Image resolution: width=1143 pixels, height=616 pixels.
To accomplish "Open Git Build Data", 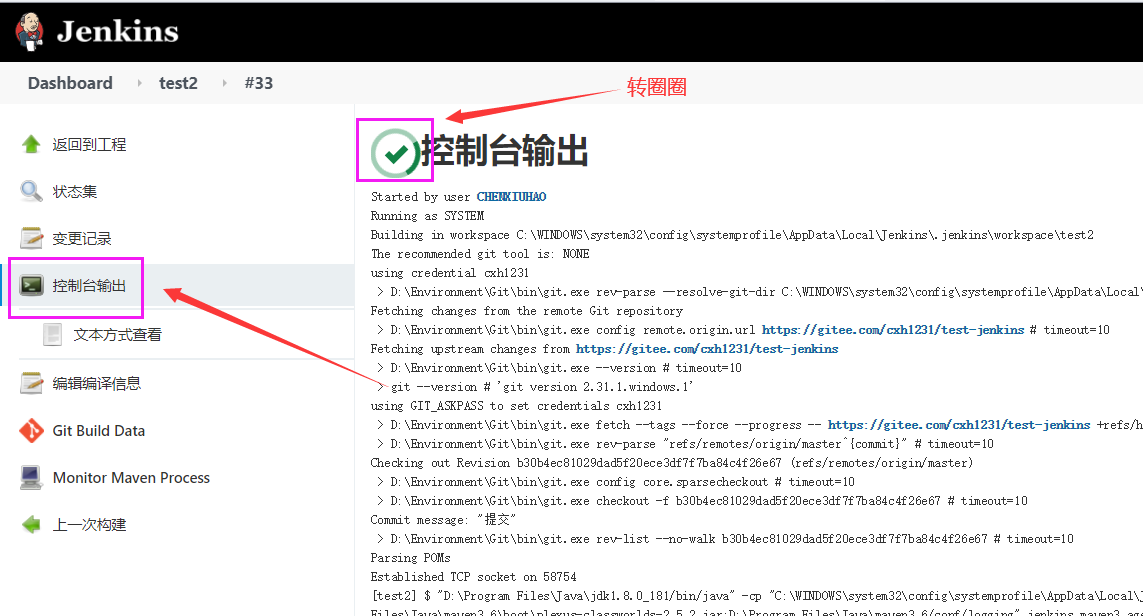I will point(98,431).
